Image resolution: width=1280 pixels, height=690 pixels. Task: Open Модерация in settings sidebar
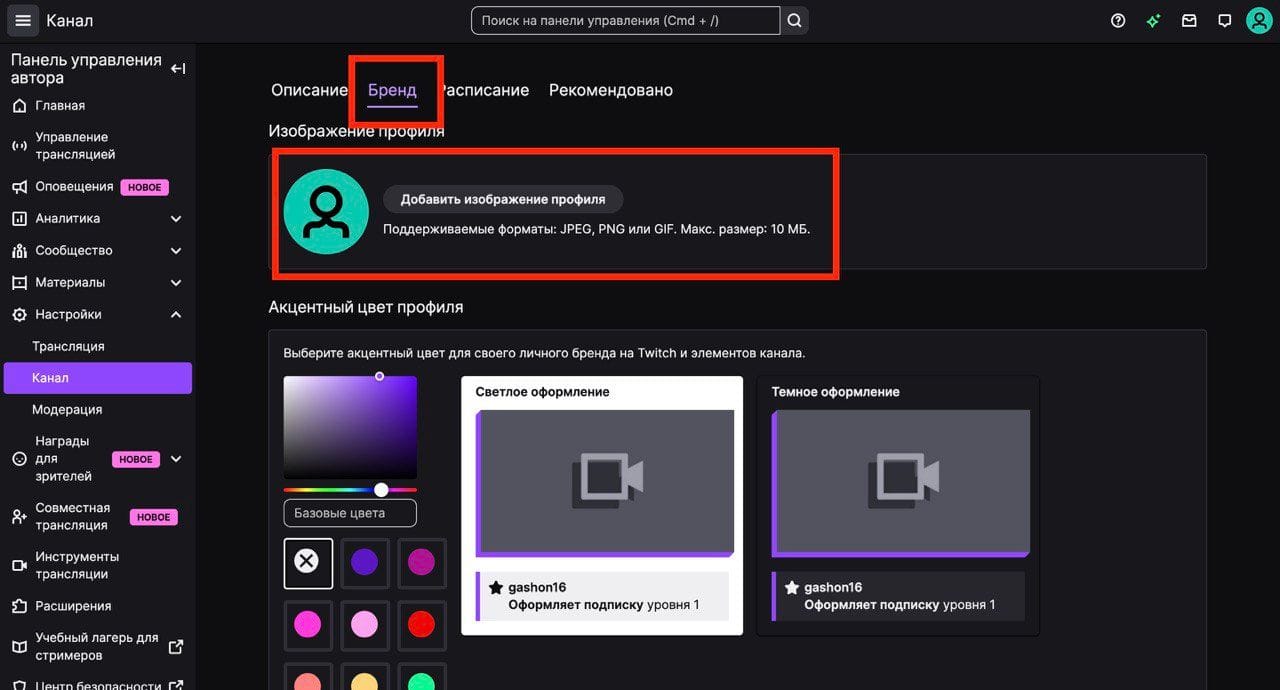[x=67, y=410]
